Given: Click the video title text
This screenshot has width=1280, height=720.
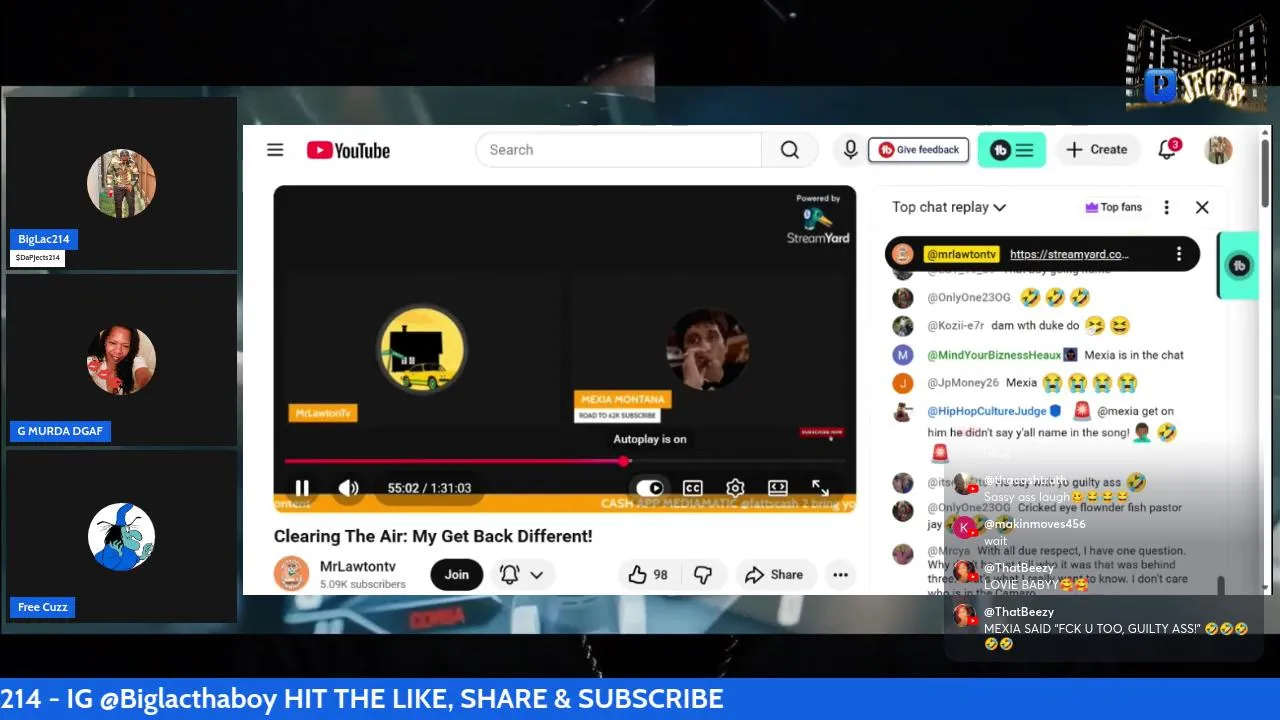Looking at the screenshot, I should pos(433,536).
